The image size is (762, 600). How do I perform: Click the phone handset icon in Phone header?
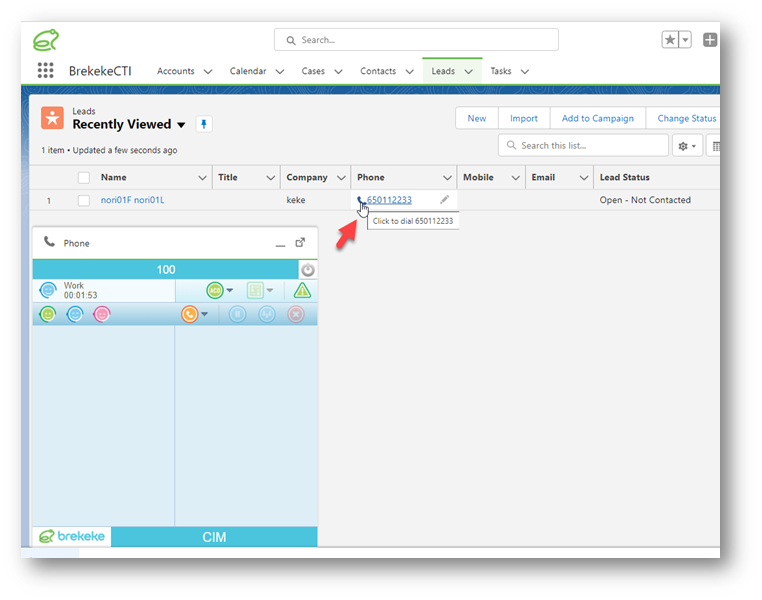point(50,241)
